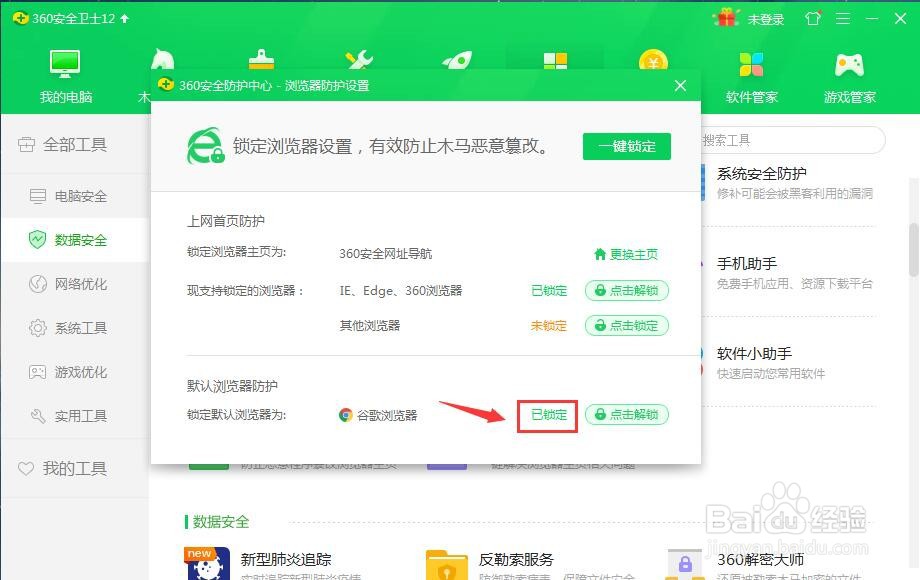Click 点击解锁 for default browser 谷歌浏览器
The image size is (920, 580).
click(x=627, y=415)
